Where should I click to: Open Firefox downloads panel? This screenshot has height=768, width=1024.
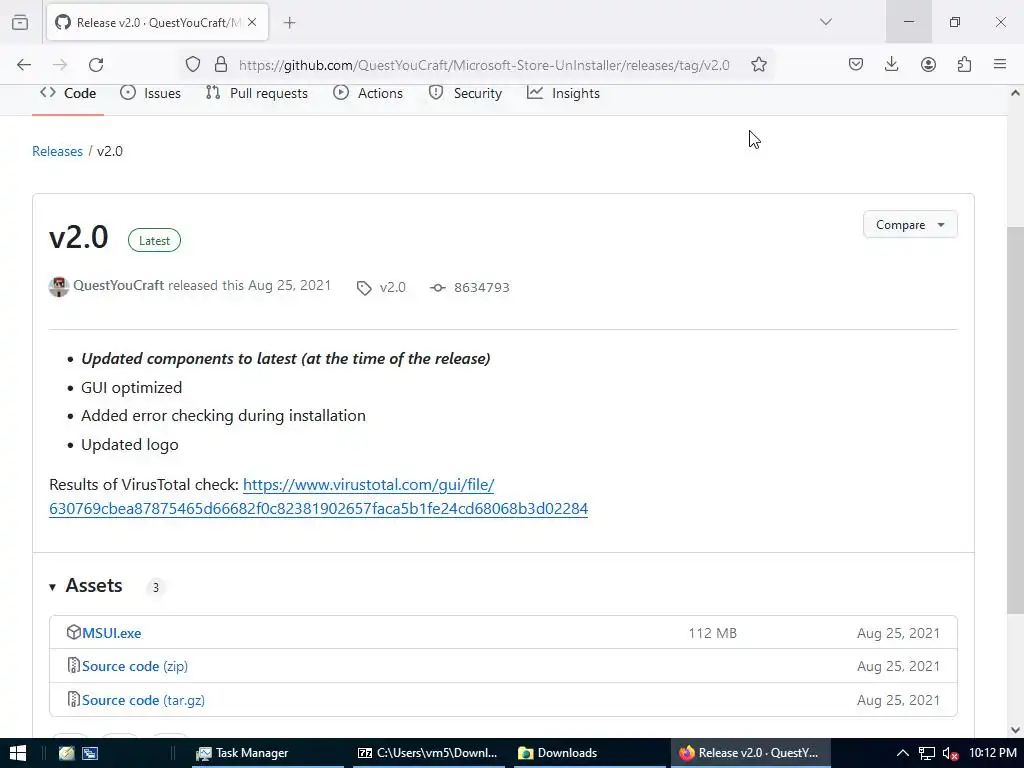(x=891, y=64)
